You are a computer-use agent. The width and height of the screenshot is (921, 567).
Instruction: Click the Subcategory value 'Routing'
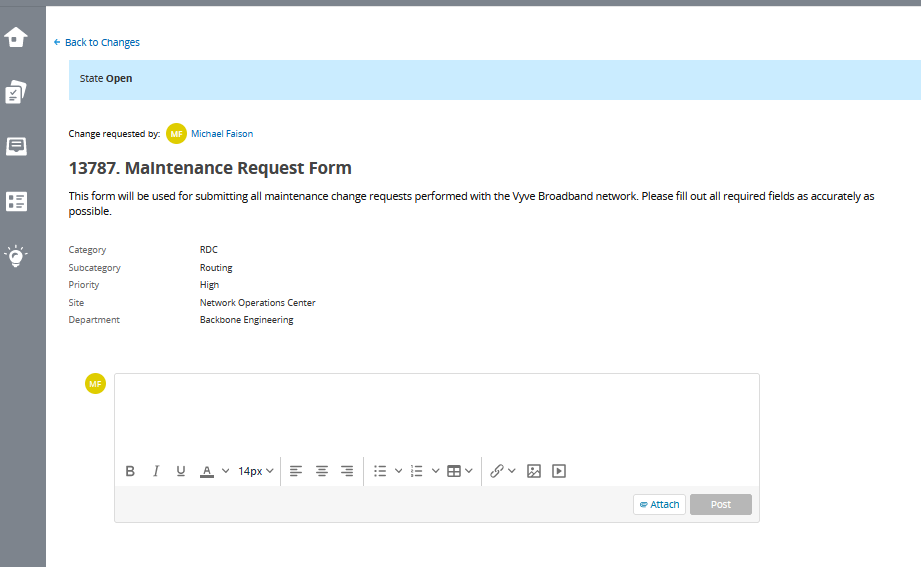click(216, 267)
